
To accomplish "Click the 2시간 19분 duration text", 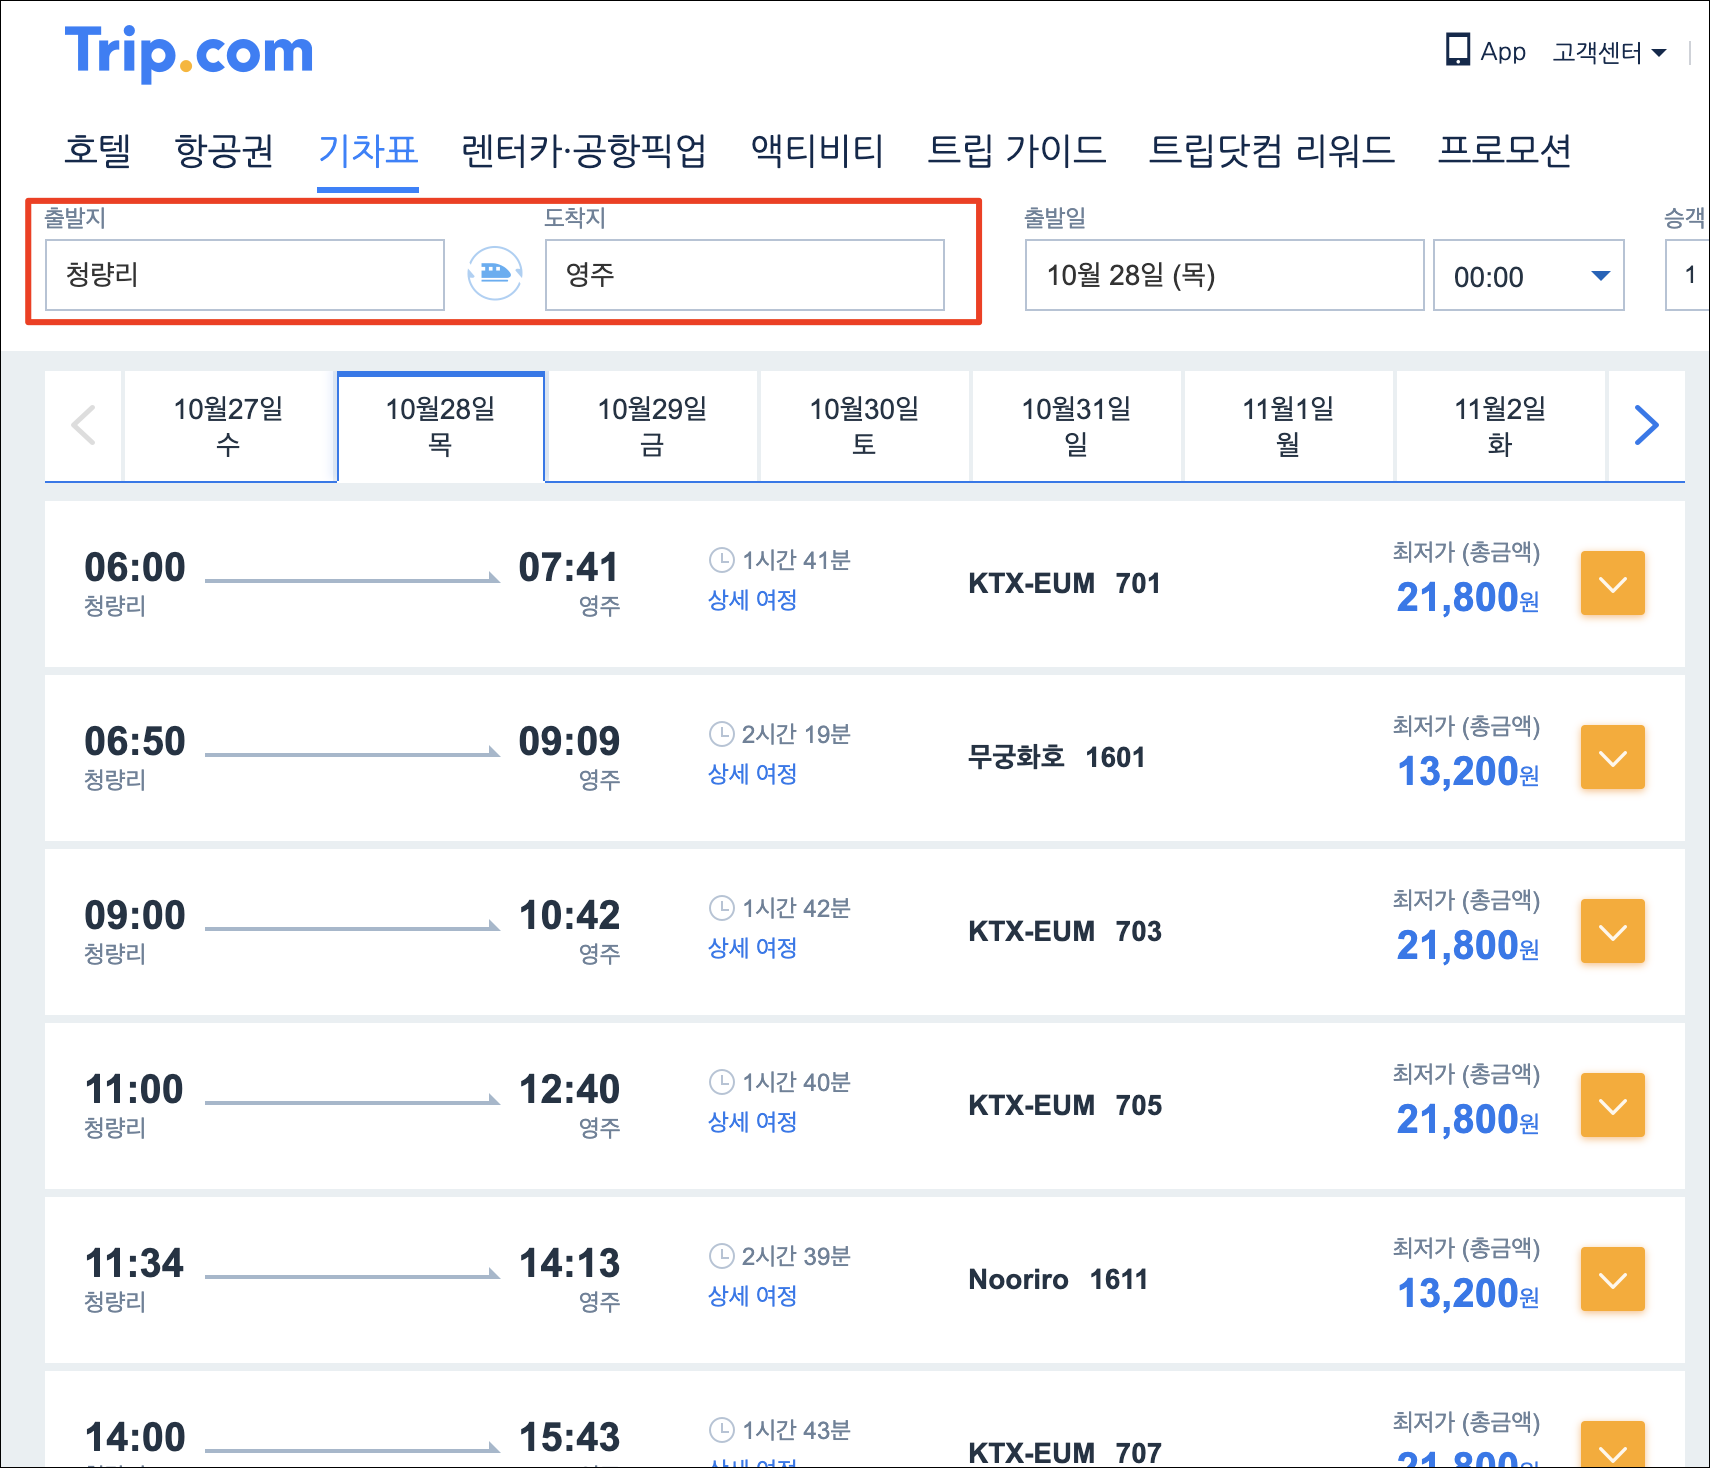I will [796, 734].
